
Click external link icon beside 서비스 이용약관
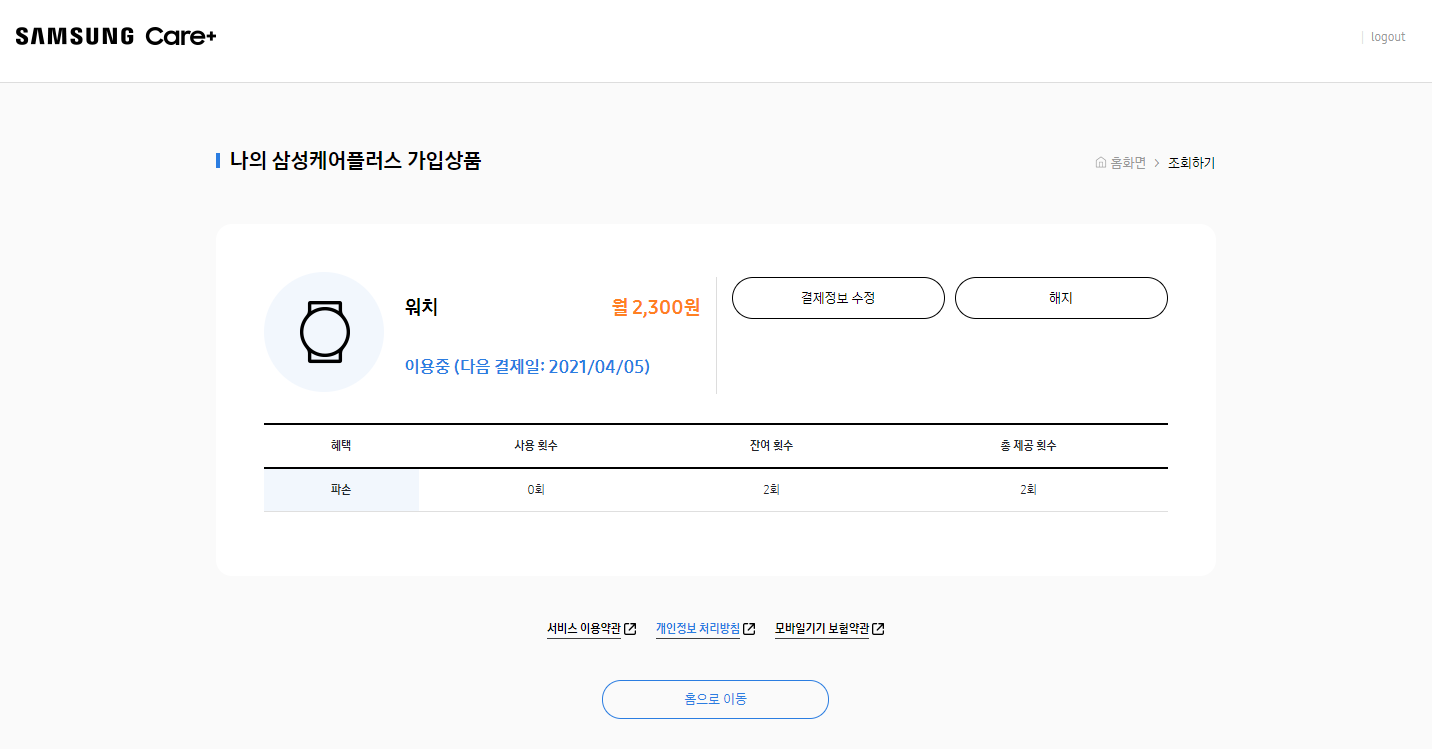tap(630, 629)
